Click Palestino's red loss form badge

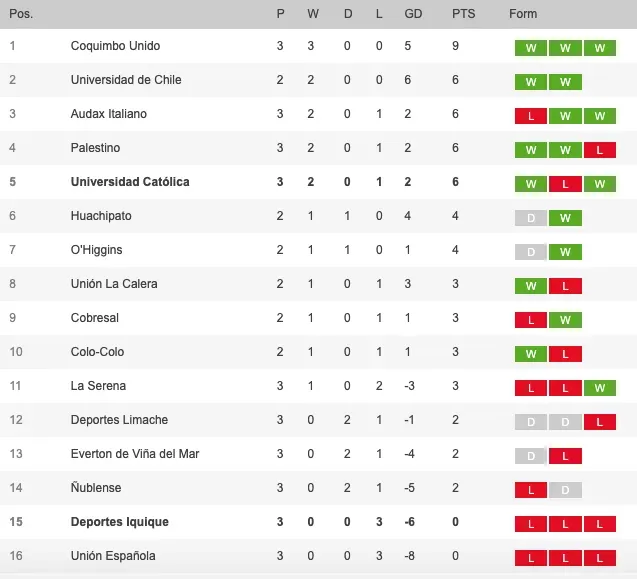tap(599, 150)
